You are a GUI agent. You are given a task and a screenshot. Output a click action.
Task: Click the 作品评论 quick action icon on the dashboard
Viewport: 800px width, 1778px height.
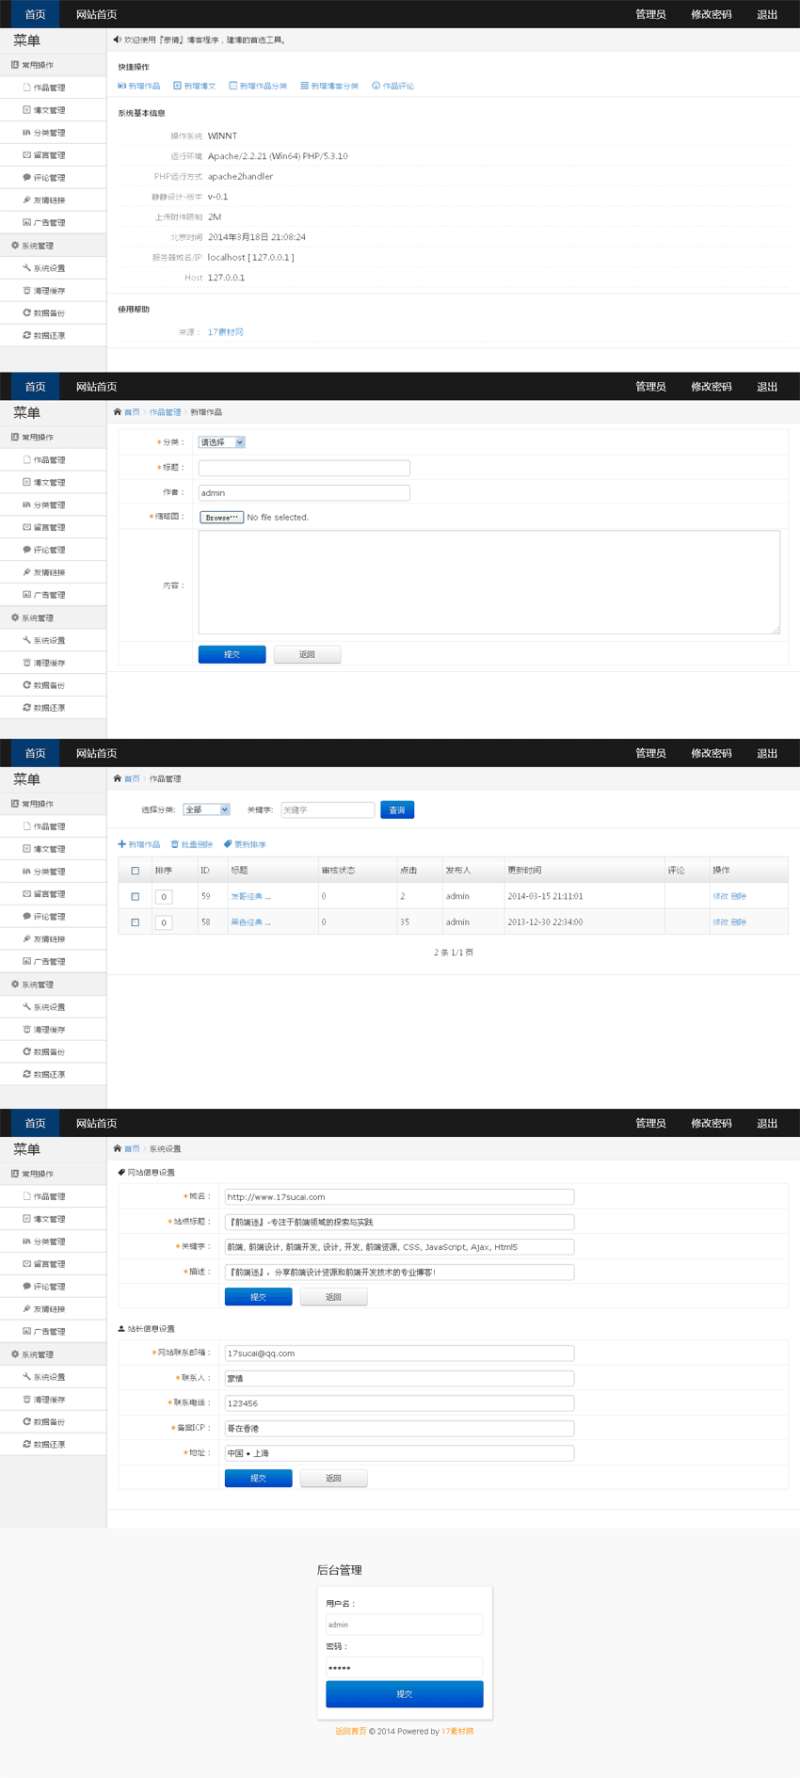376,86
